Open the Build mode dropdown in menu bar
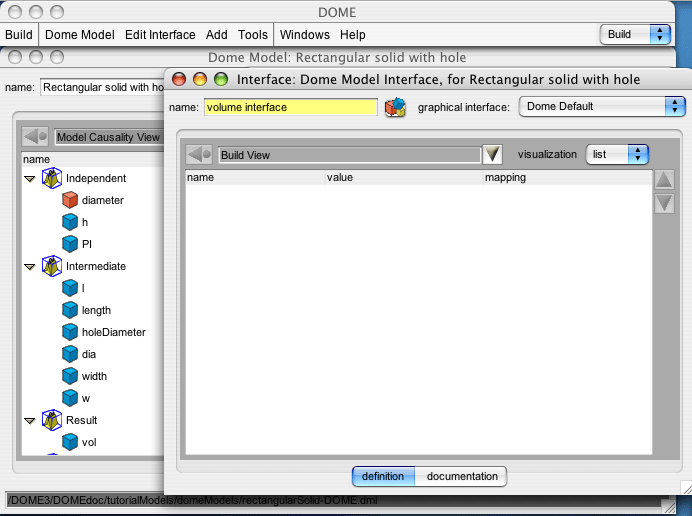The image size is (692, 516). tap(635, 34)
